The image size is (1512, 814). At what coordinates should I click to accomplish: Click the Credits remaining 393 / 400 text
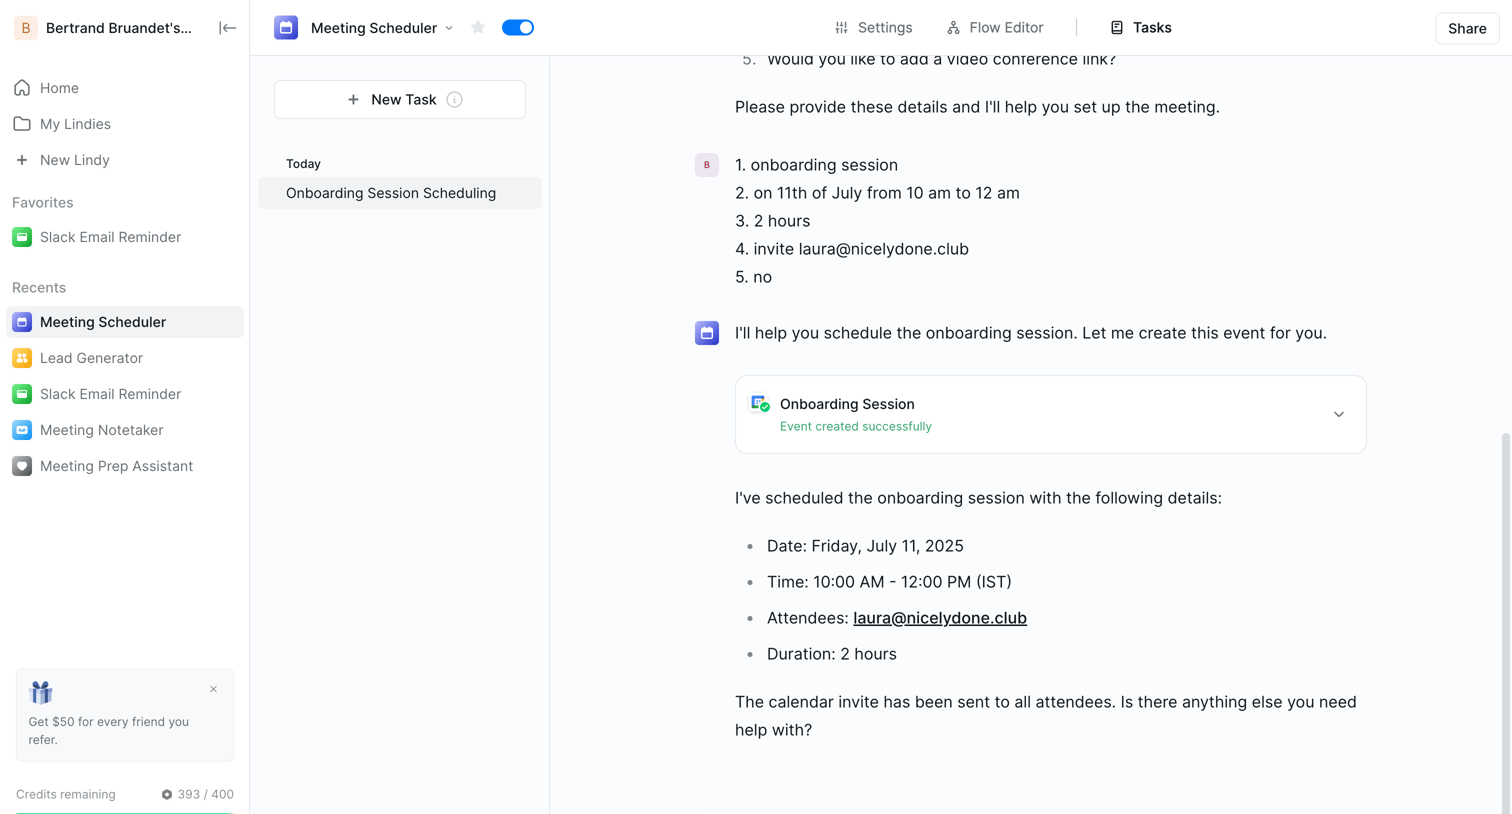(x=125, y=795)
